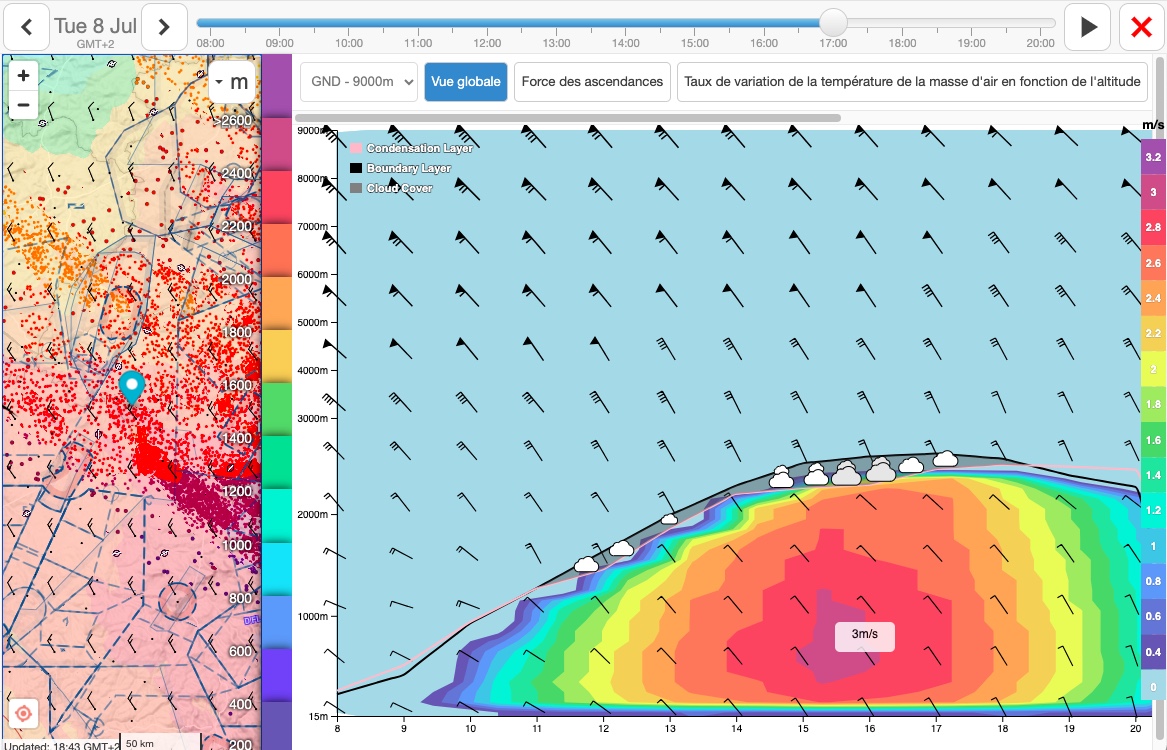Zoom out on the map
This screenshot has height=750, width=1167.
pos(23,104)
